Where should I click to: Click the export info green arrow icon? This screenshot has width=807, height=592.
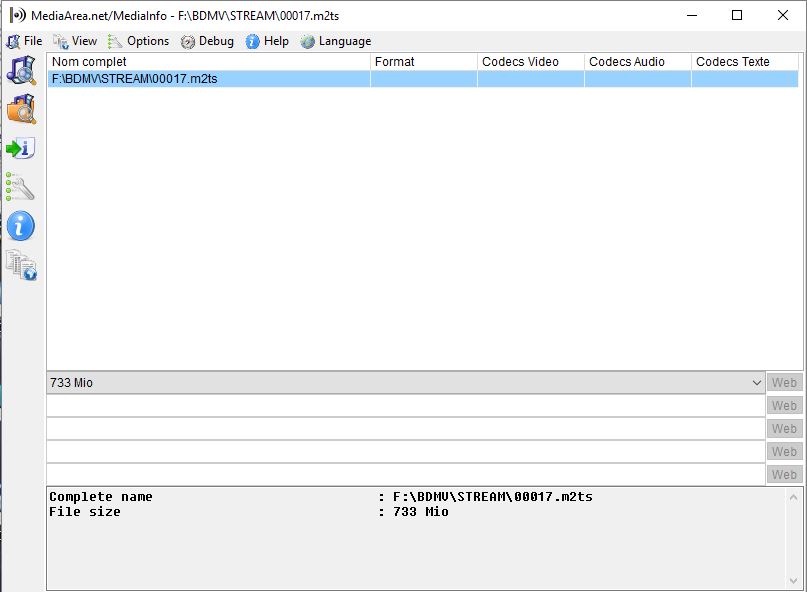click(21, 148)
